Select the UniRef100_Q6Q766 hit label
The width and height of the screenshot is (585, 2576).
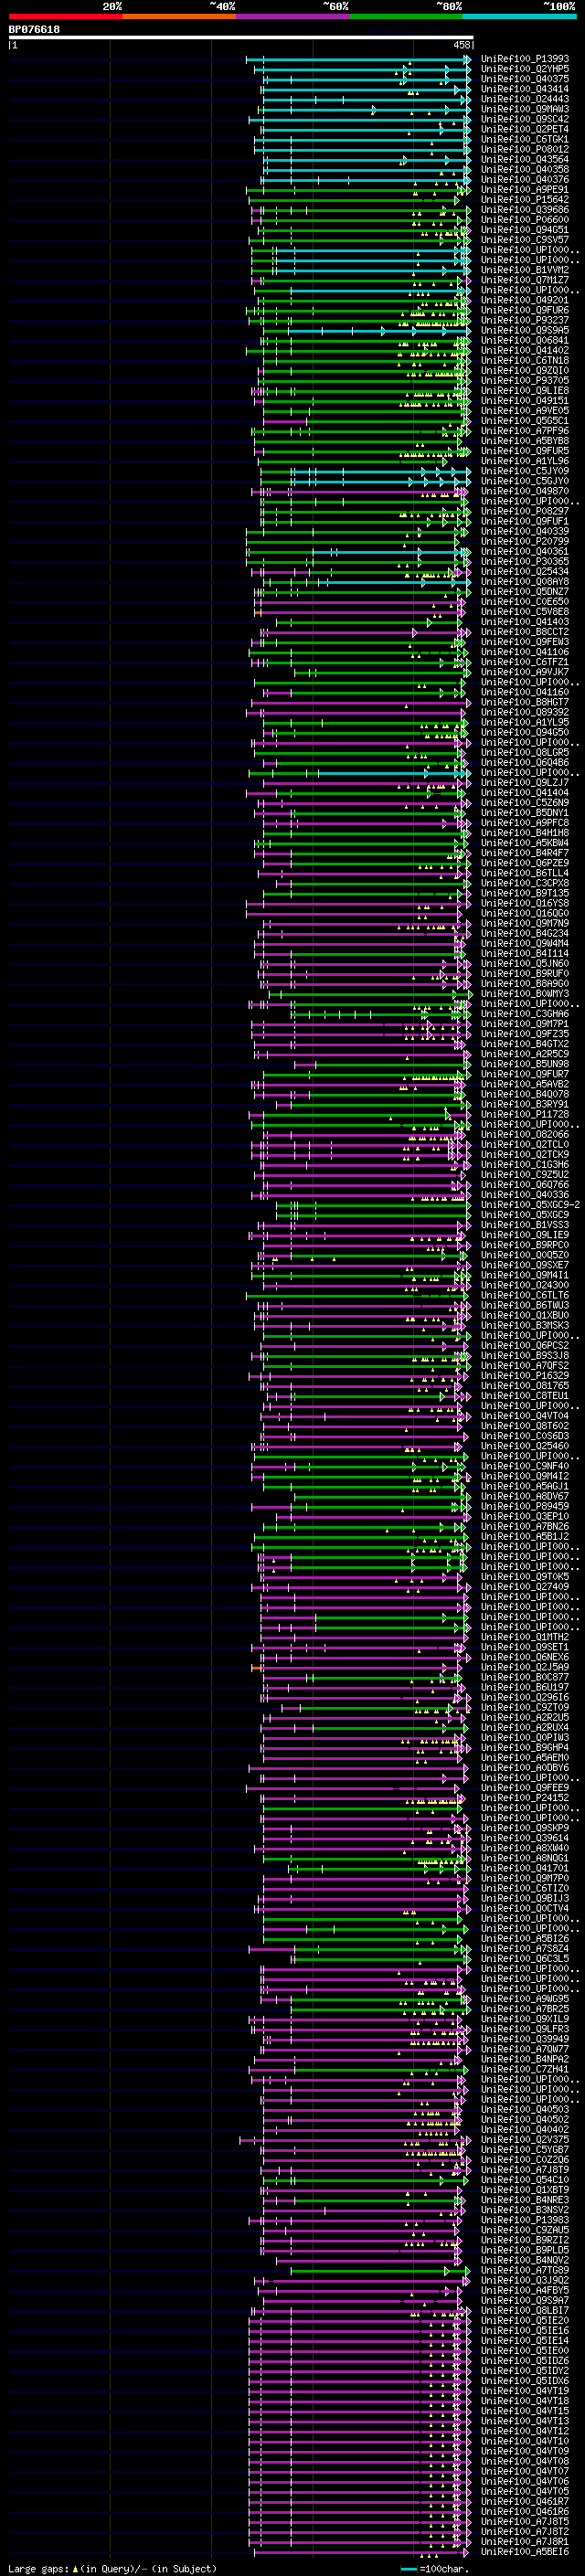525,1184
